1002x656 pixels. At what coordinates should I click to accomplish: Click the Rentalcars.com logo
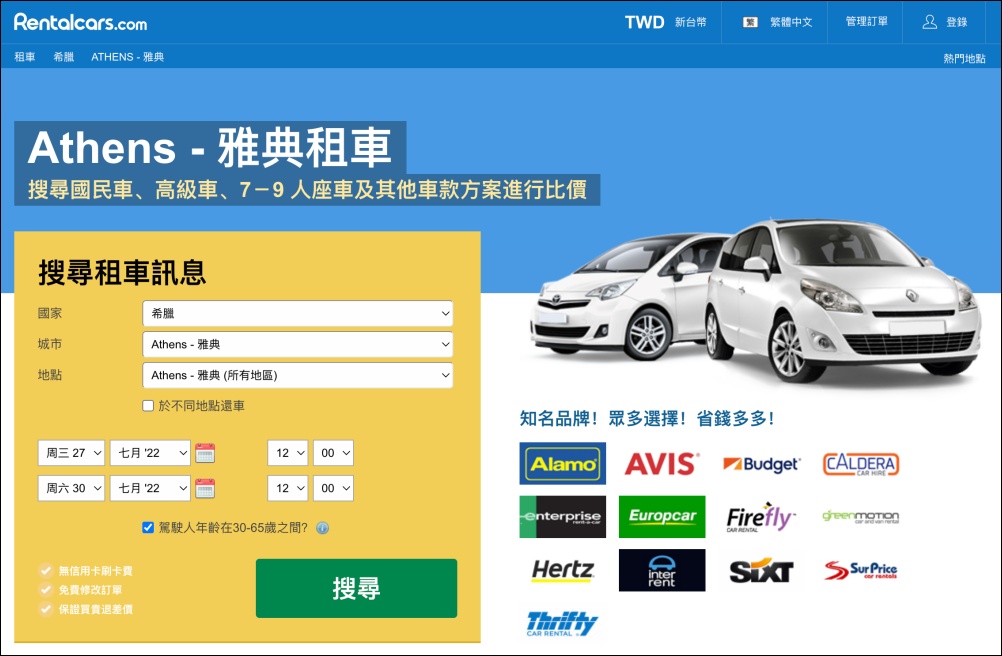click(81, 22)
